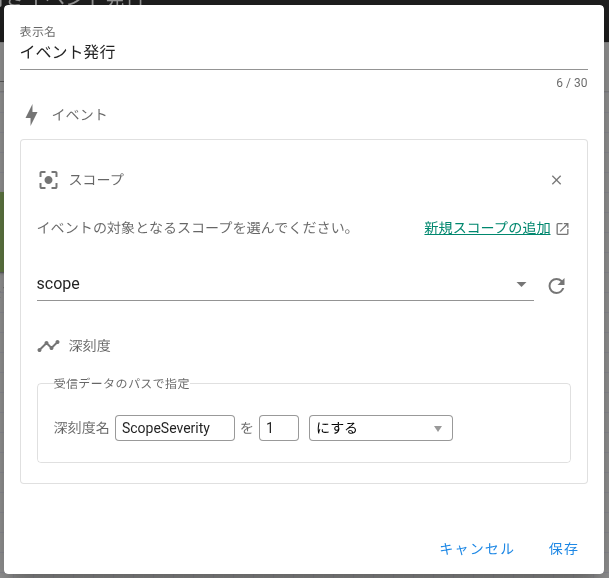Remove the scope section with the X icon
Viewport: 609px width, 578px height.
(x=557, y=180)
